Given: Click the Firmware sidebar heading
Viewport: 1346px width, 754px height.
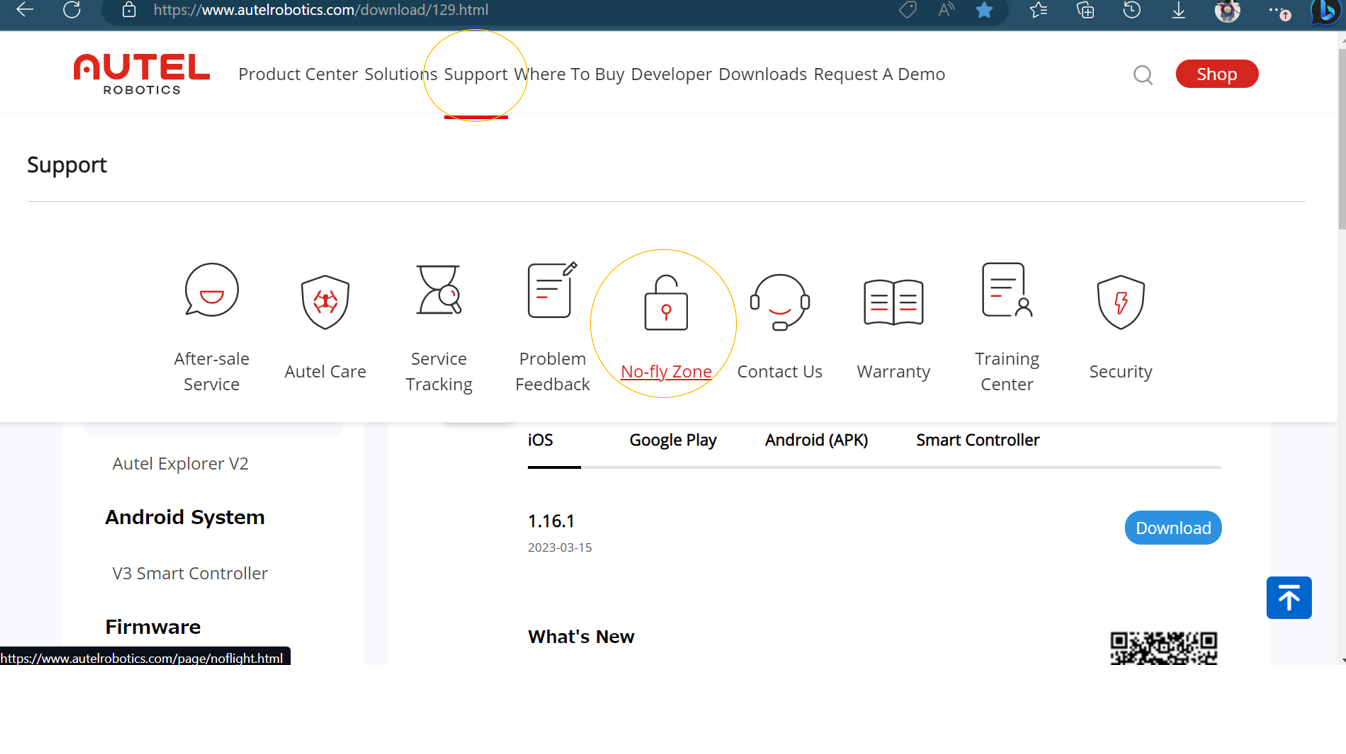Looking at the screenshot, I should (x=153, y=627).
